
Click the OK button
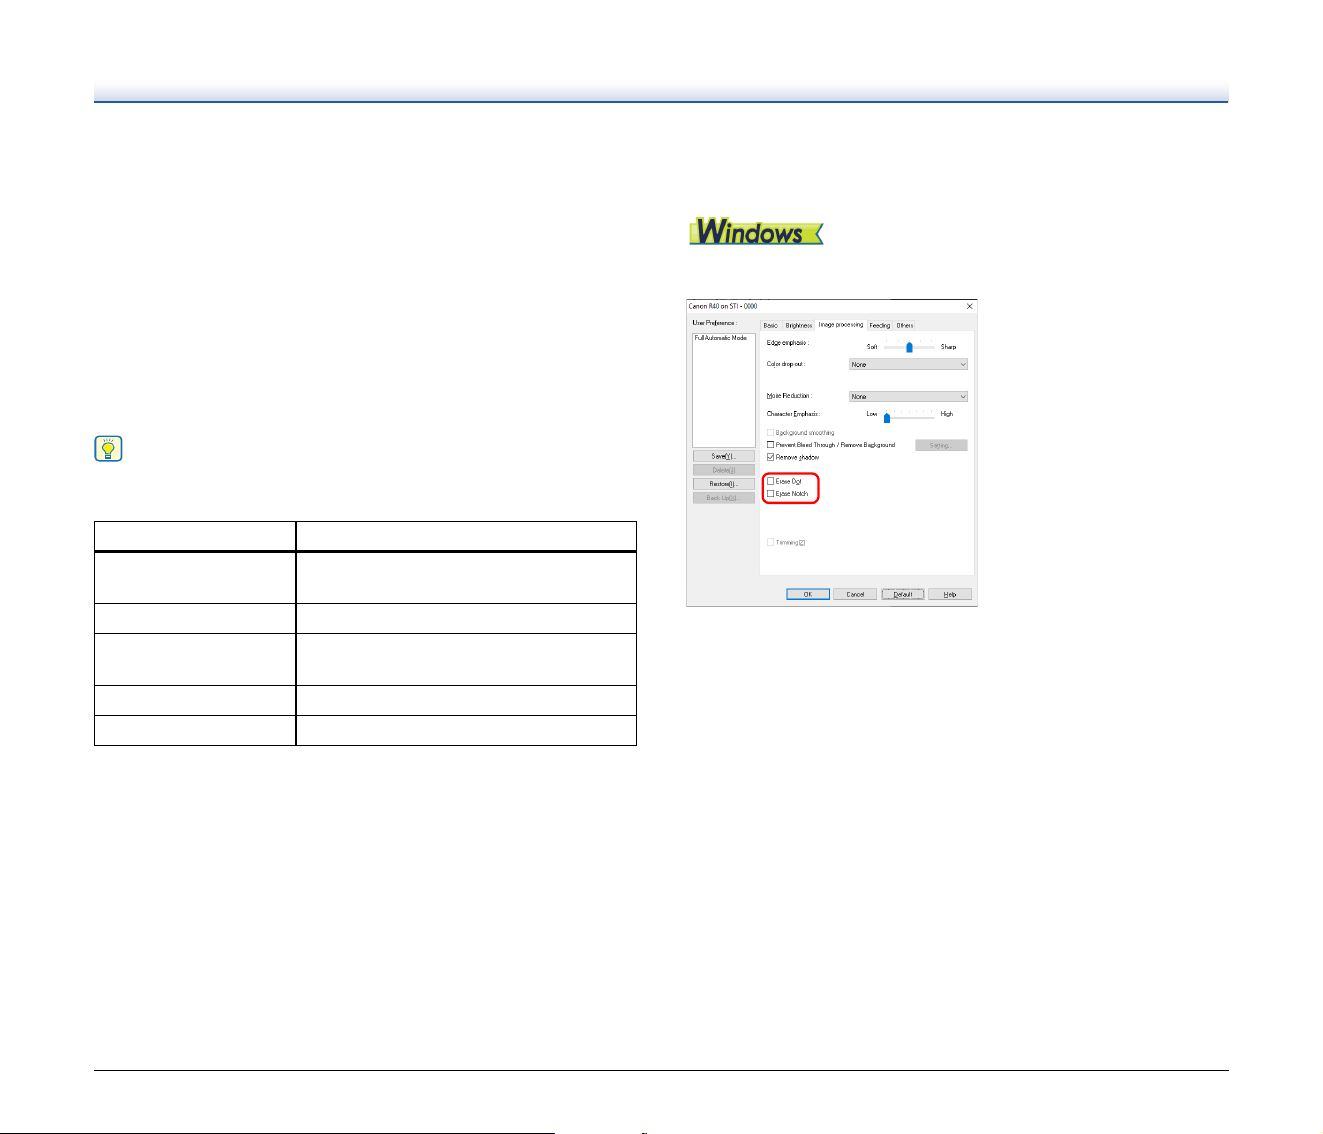coord(808,594)
